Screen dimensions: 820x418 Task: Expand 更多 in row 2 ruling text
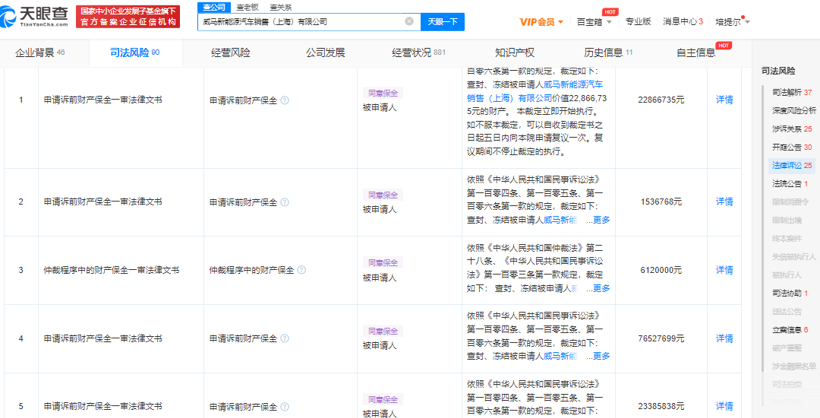(x=601, y=220)
